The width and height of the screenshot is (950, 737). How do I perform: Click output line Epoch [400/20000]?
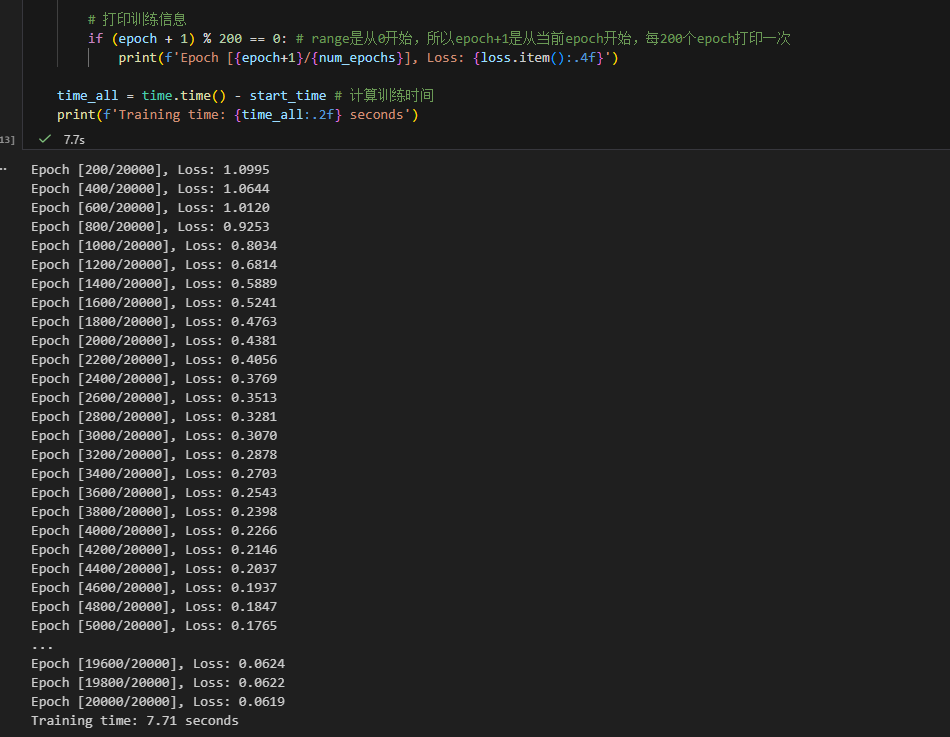(x=150, y=188)
